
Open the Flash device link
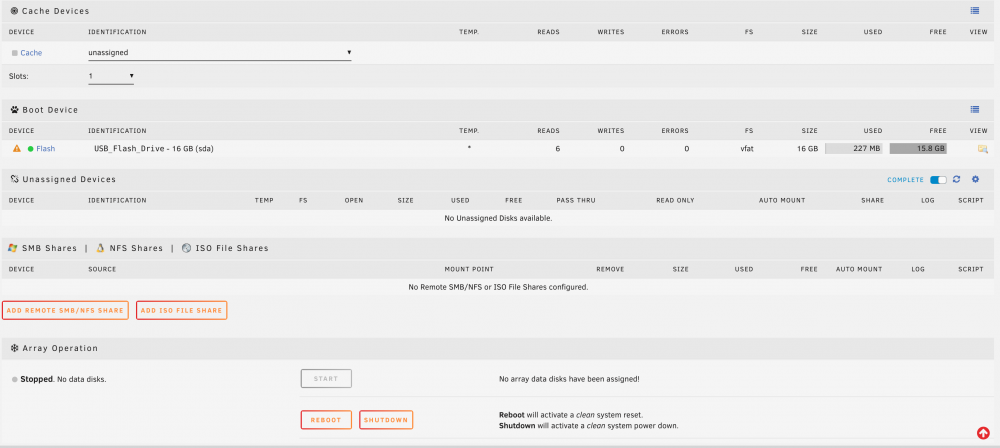click(x=45, y=149)
